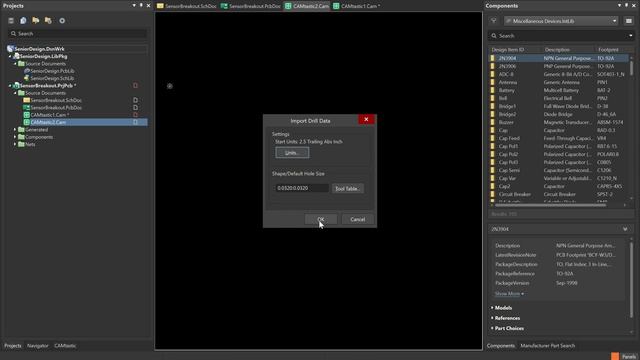Open Projects panel settings gear icon
The image size is (640, 360).
click(x=62, y=20)
